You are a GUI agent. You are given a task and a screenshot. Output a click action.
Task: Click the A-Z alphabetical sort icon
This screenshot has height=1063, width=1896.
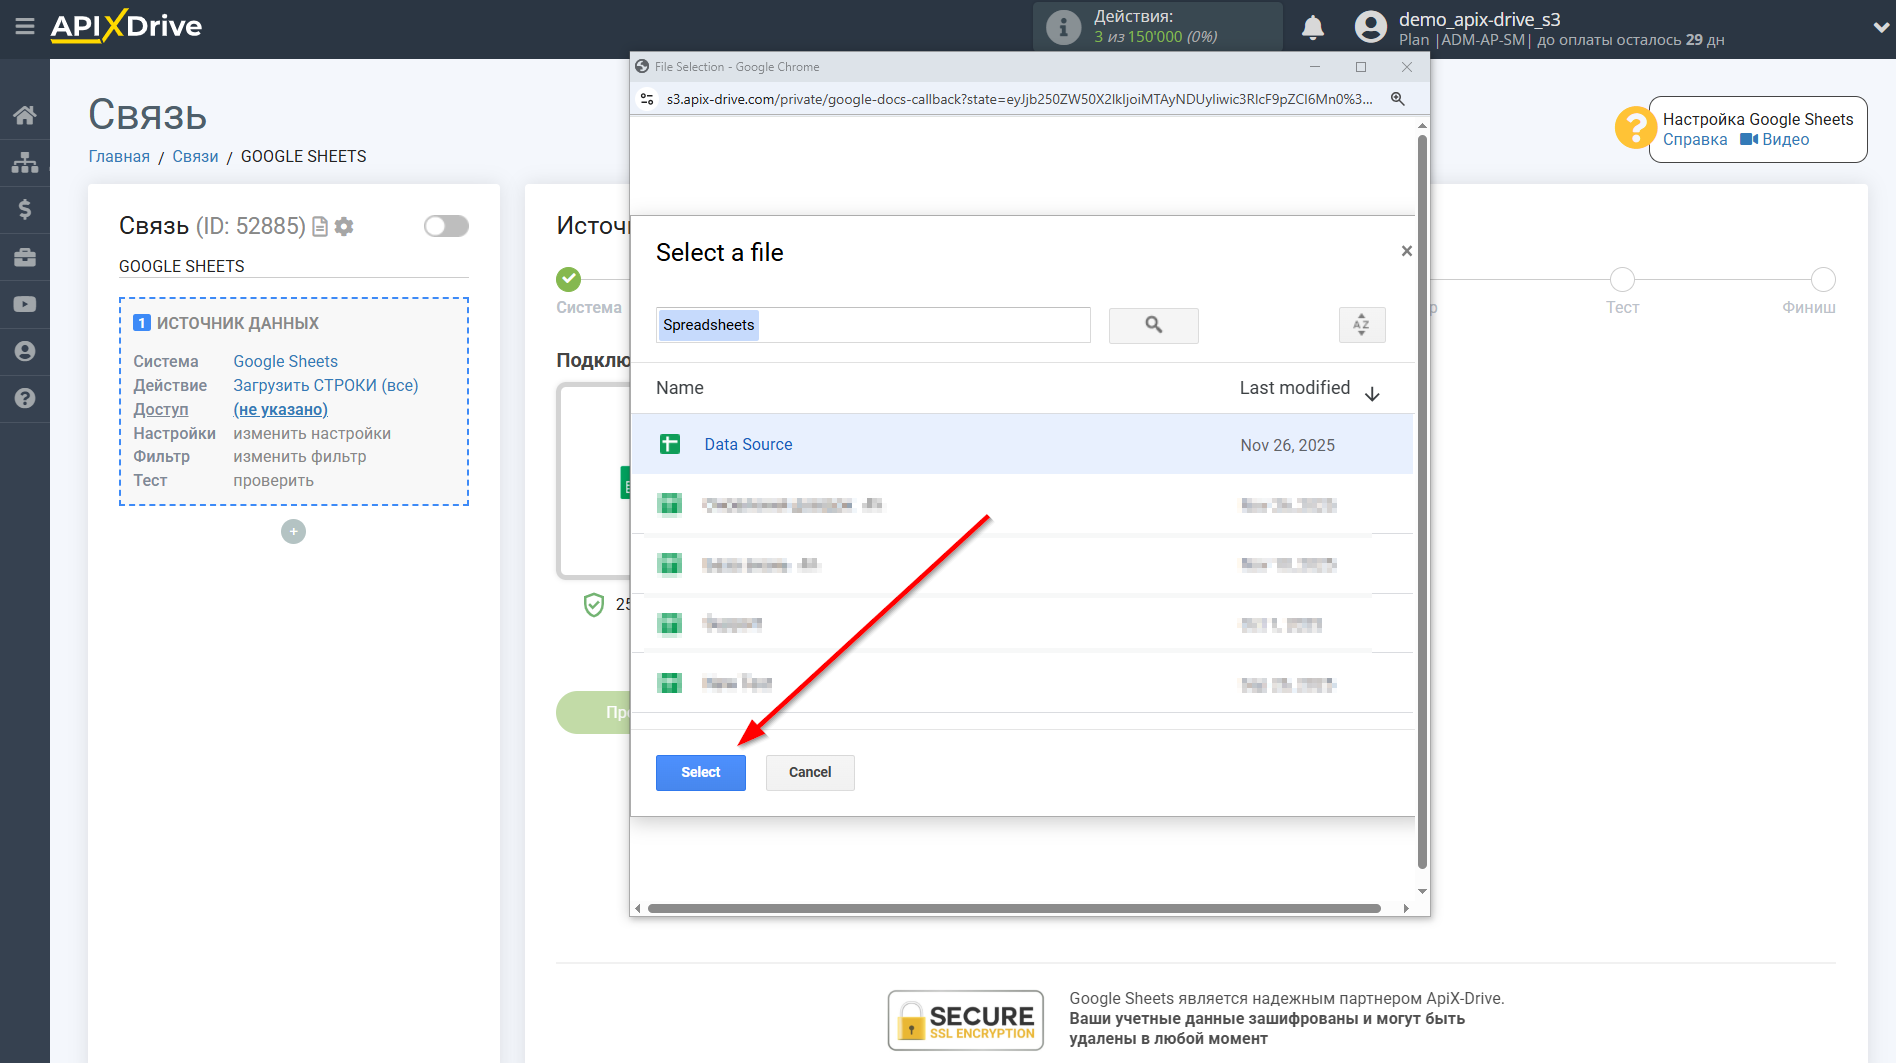click(1361, 325)
